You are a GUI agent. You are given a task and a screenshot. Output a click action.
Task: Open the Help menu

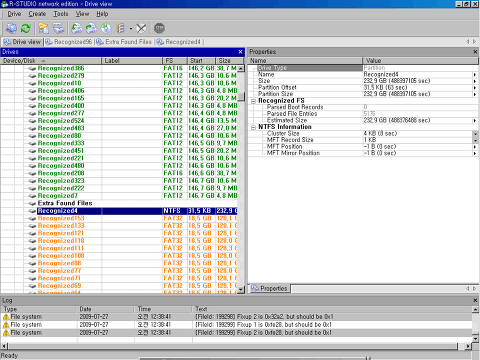(102, 14)
